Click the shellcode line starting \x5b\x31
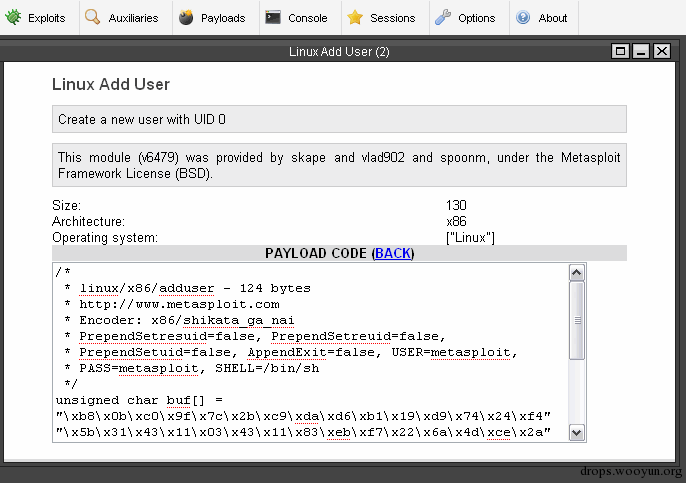 [x=303, y=432]
